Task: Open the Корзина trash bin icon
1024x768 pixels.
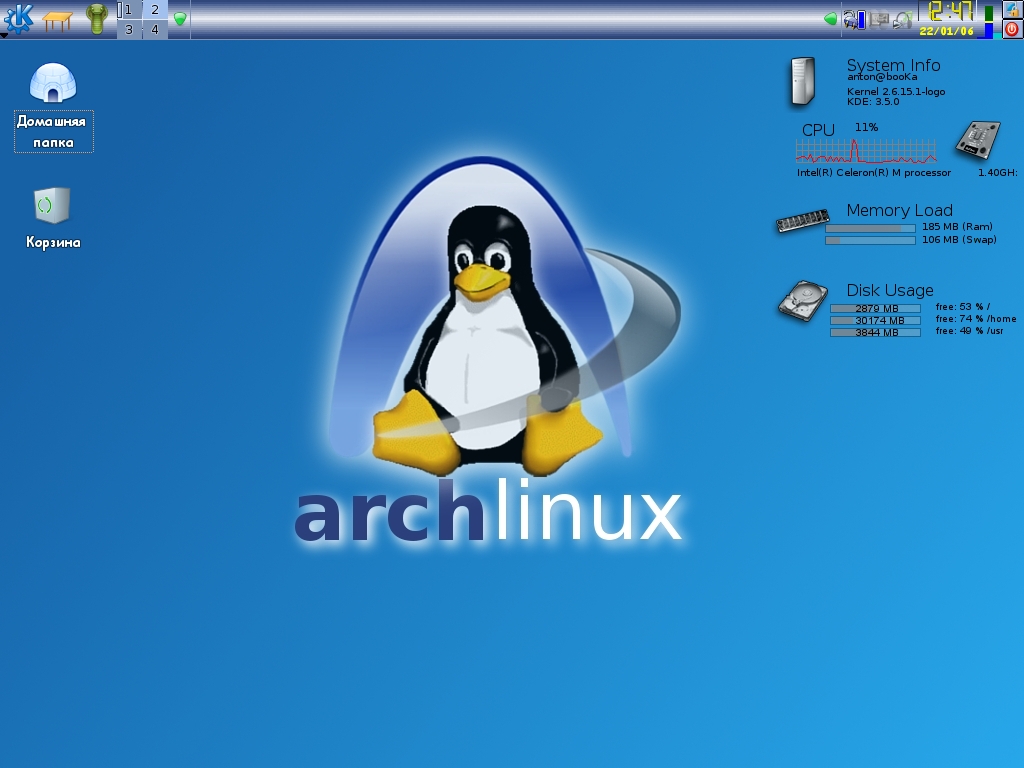Action: coord(52,206)
